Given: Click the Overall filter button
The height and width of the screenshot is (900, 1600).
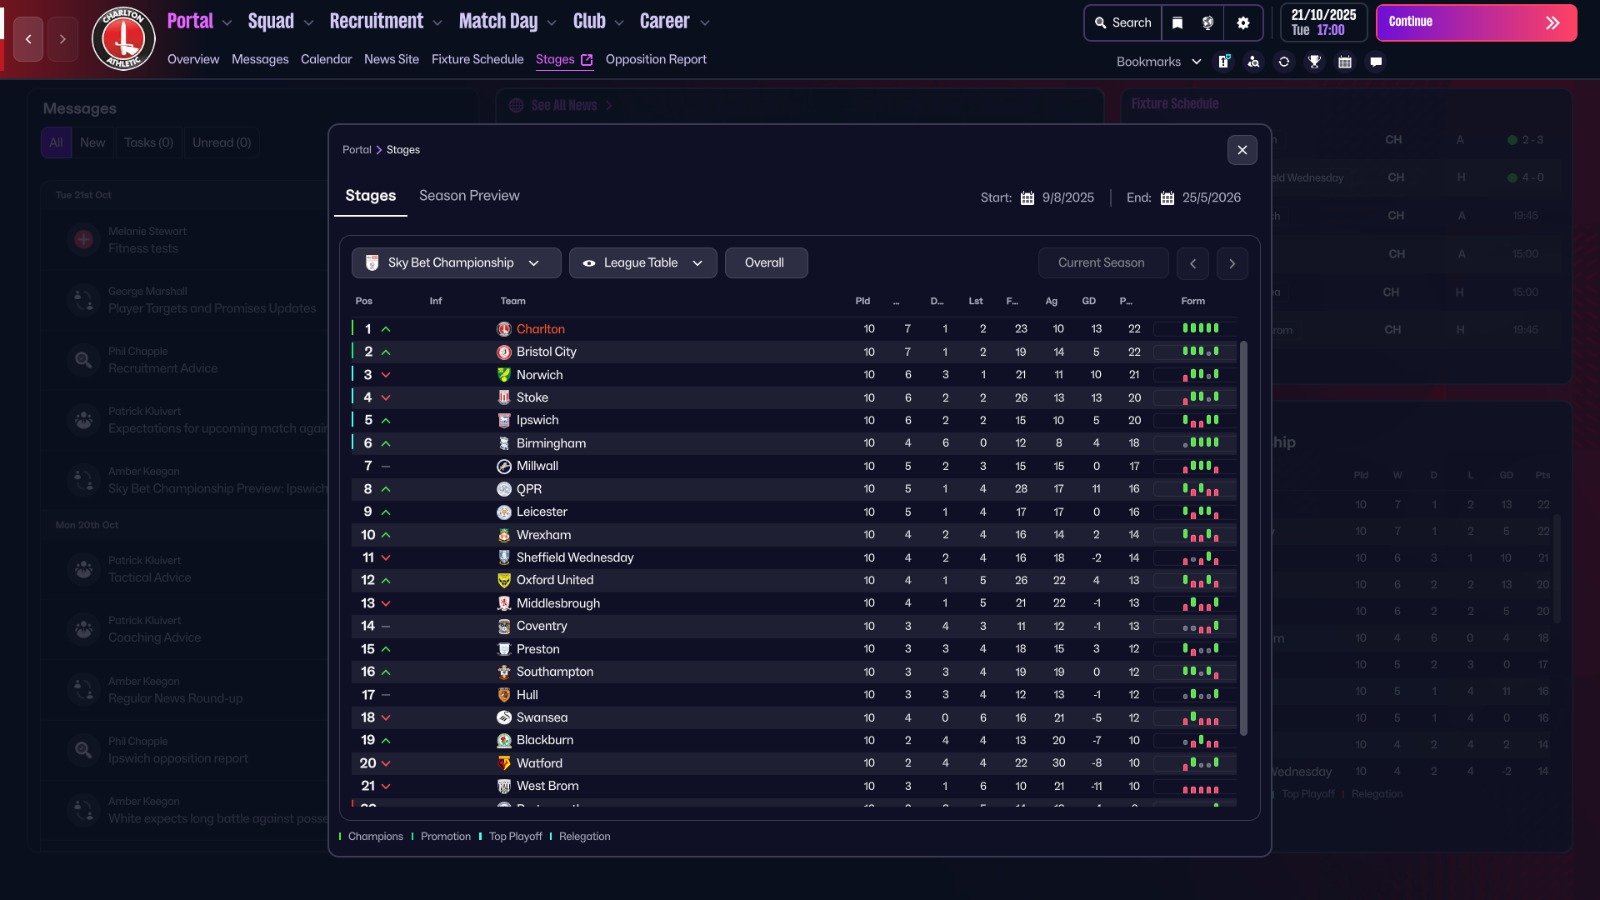Looking at the screenshot, I should [x=766, y=263].
